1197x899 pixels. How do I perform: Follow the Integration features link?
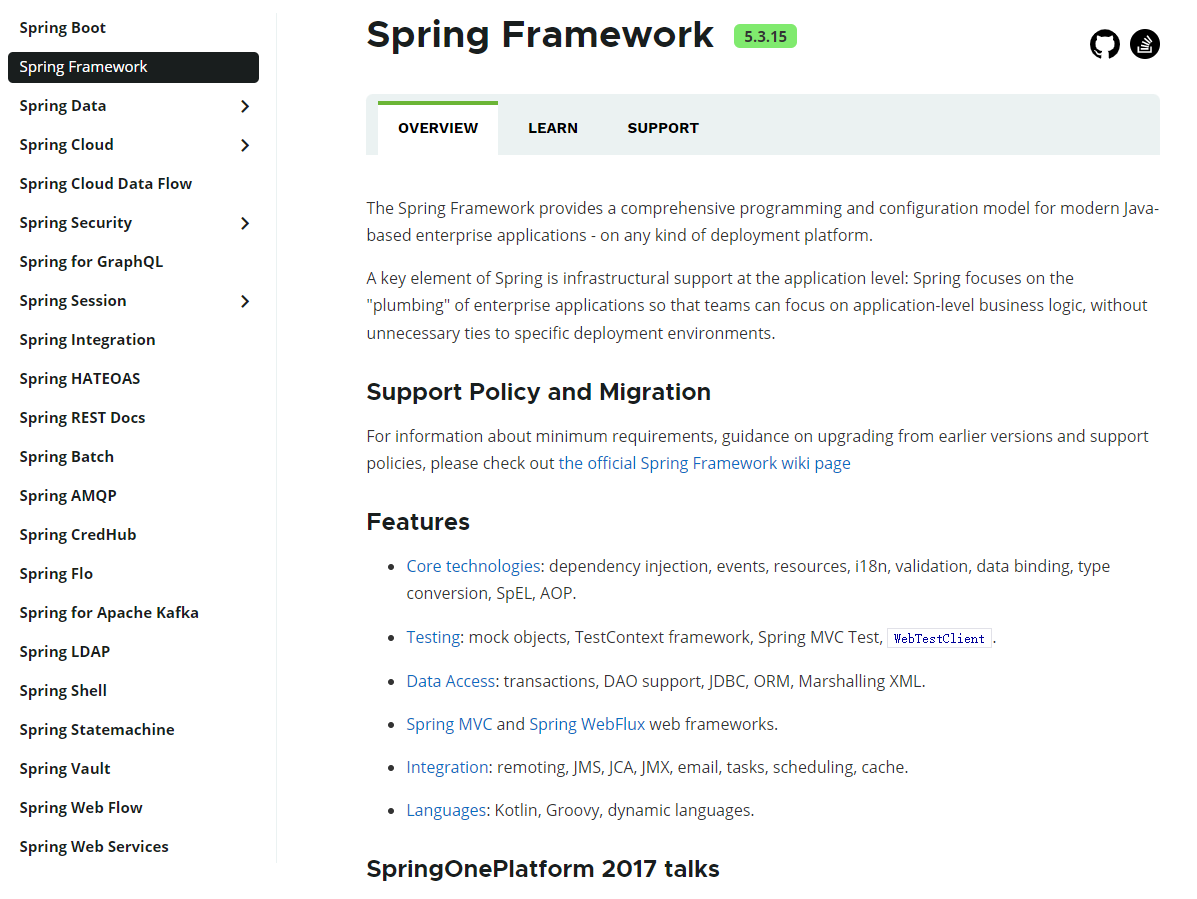(447, 767)
